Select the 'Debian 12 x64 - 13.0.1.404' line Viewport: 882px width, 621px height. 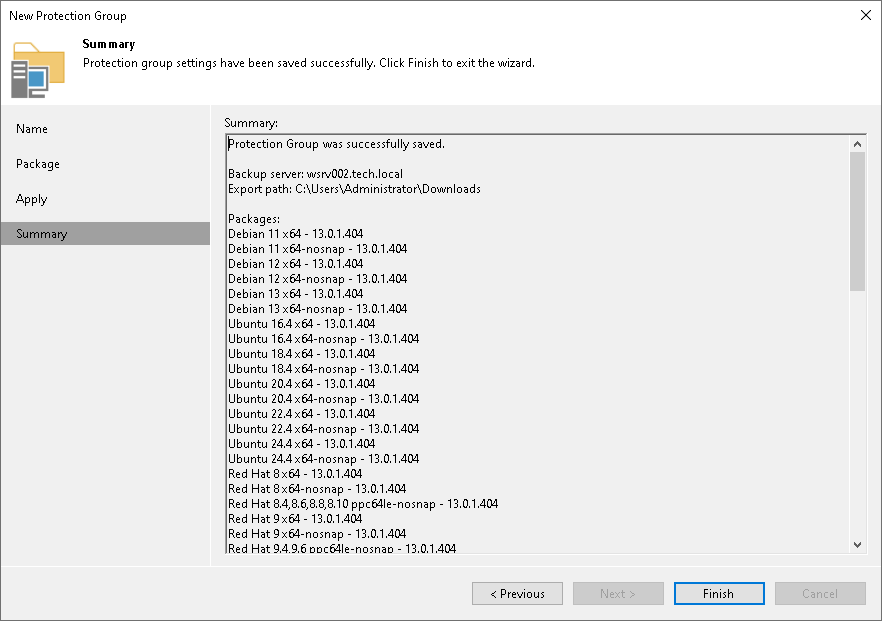pos(296,264)
